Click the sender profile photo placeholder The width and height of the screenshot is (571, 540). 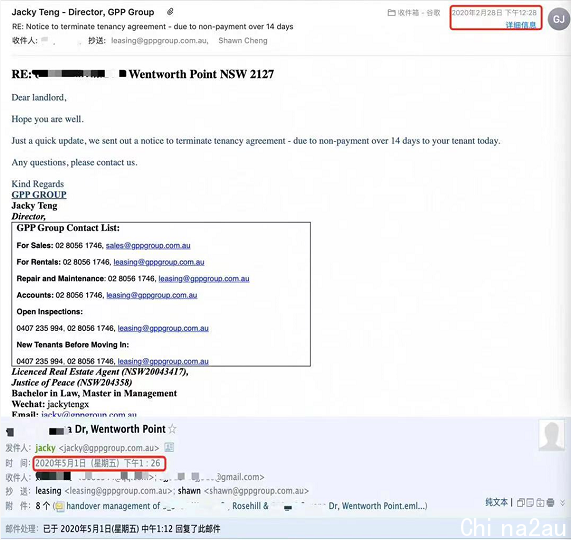click(x=552, y=435)
